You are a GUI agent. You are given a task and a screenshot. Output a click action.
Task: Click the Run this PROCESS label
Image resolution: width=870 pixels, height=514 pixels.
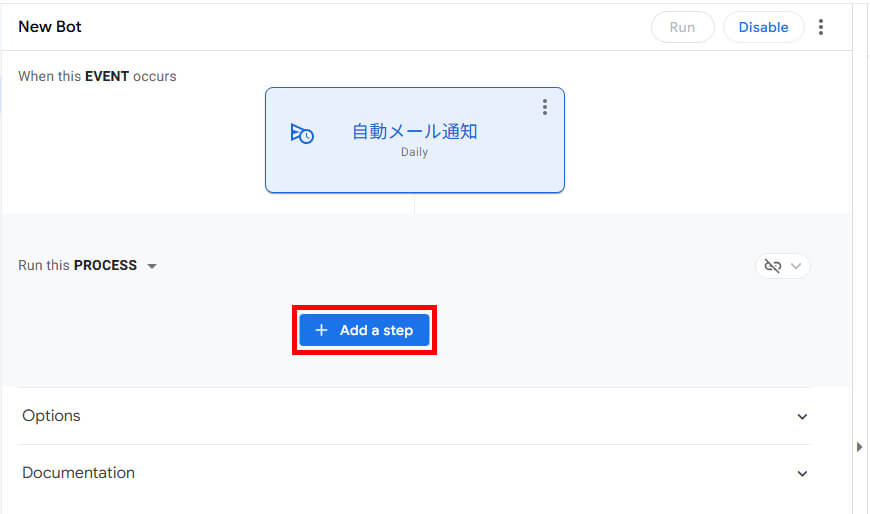click(x=78, y=266)
